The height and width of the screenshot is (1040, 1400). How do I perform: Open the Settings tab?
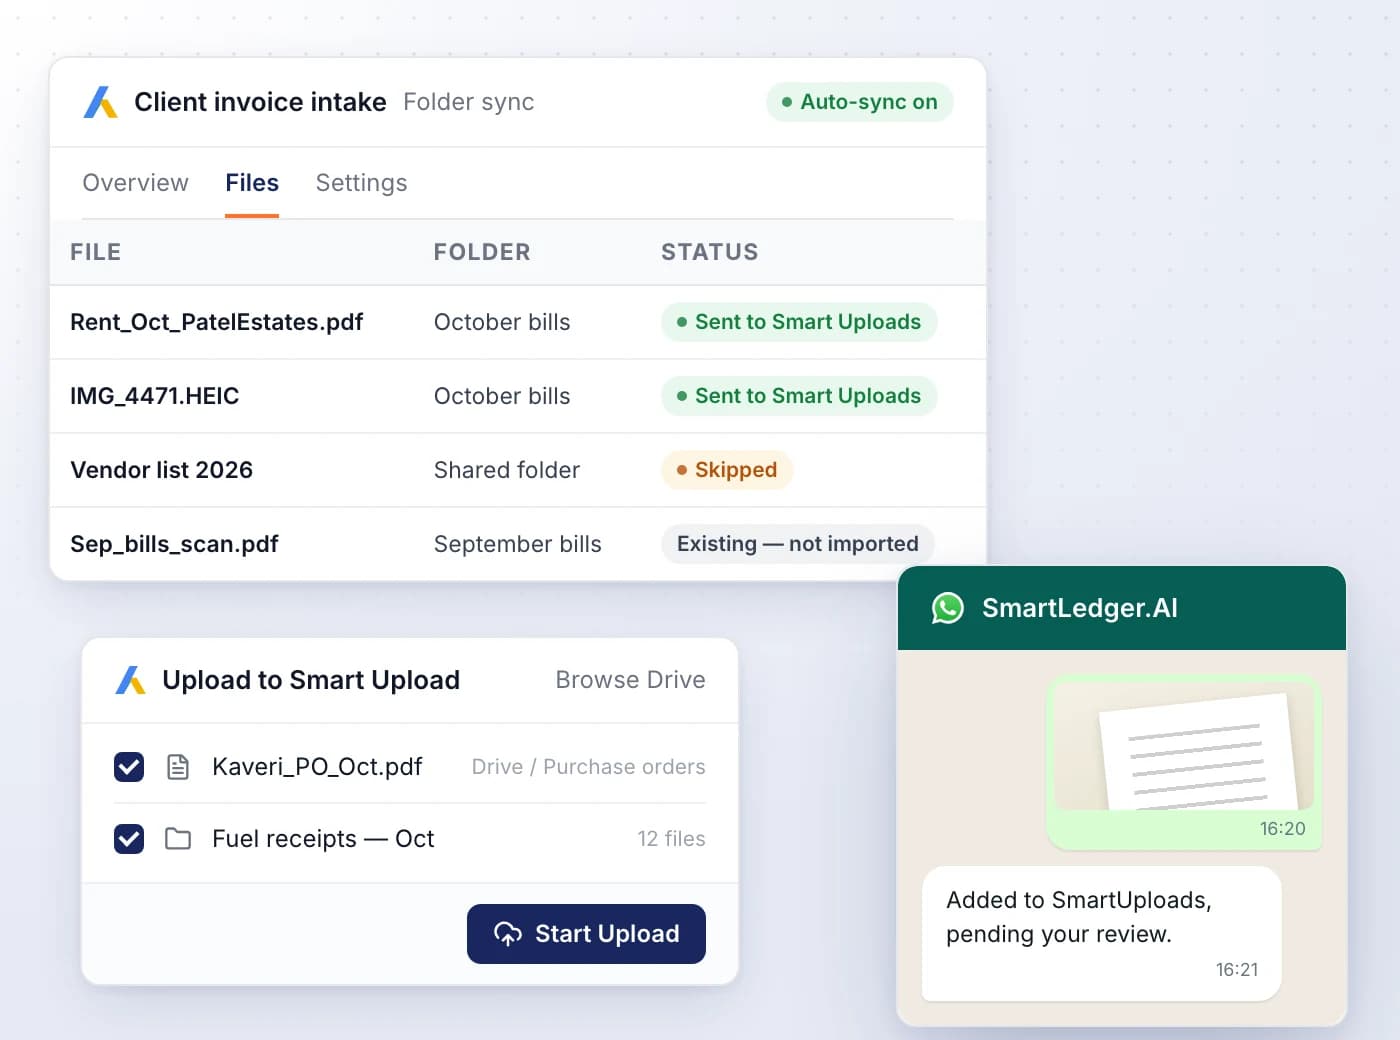361,183
